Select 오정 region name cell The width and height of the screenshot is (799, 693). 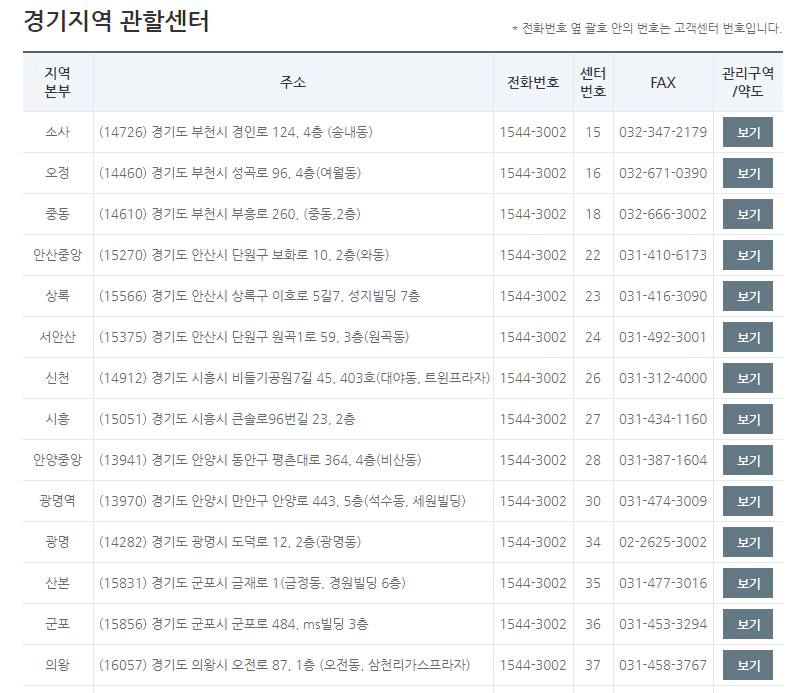58,173
